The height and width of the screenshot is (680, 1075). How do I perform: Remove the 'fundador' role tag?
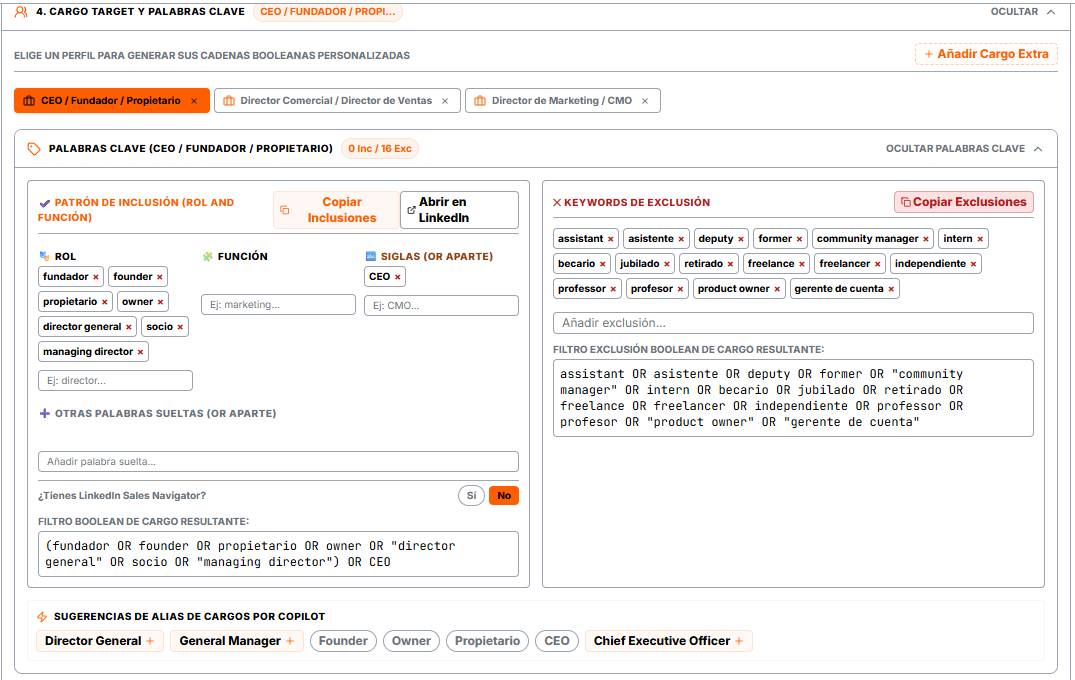96,277
